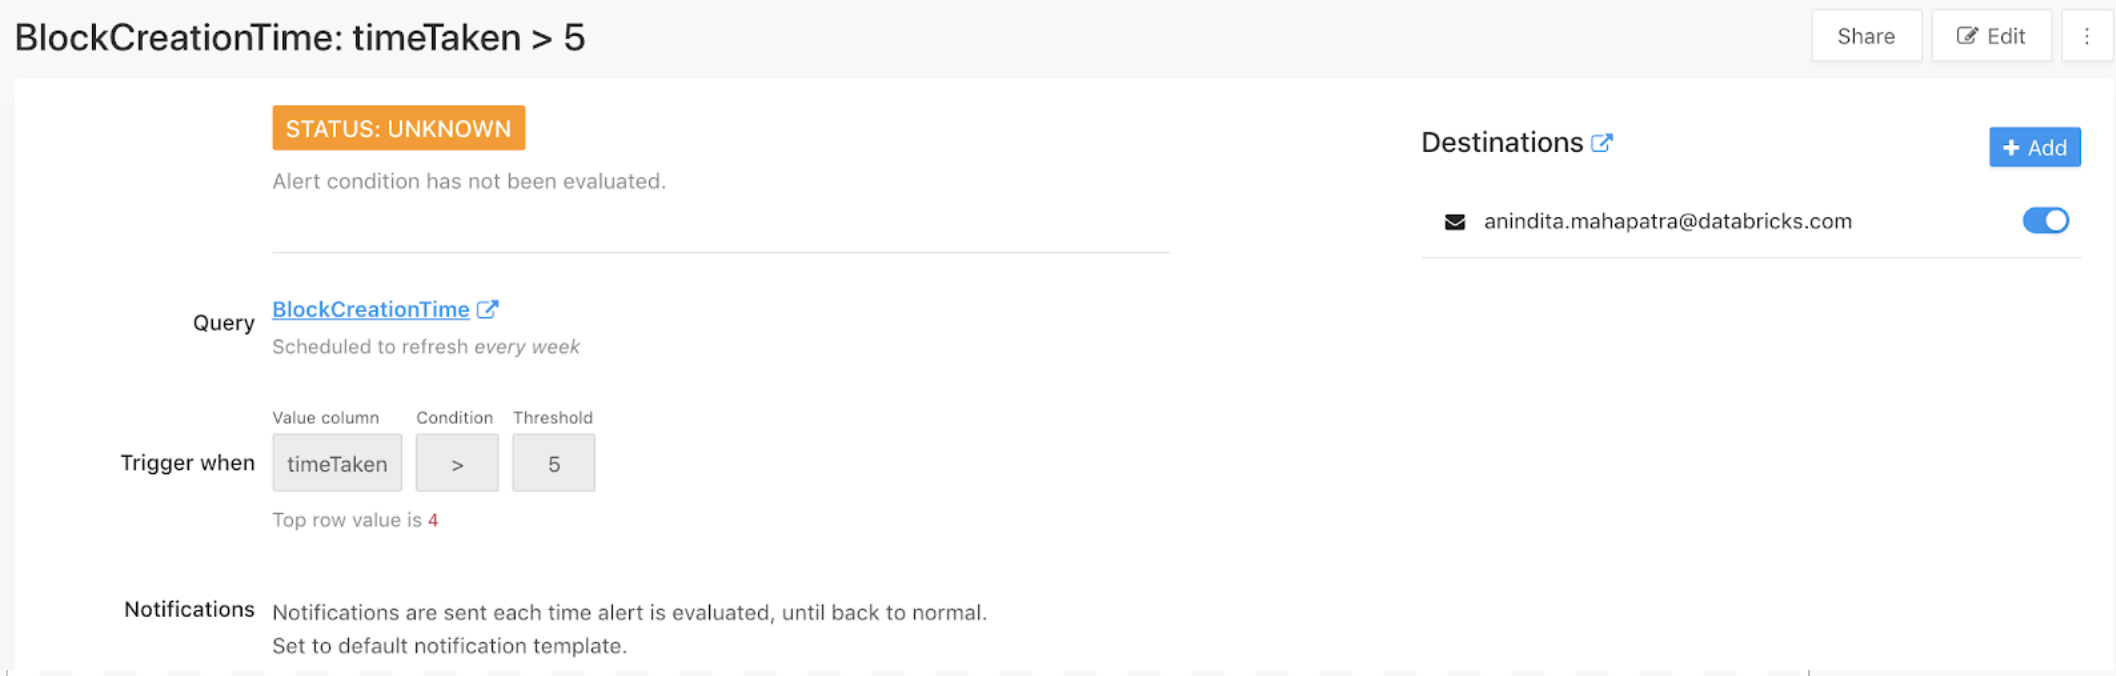
Task: Click the 'Alert condition has not been evaluated' message
Action: pos(468,182)
